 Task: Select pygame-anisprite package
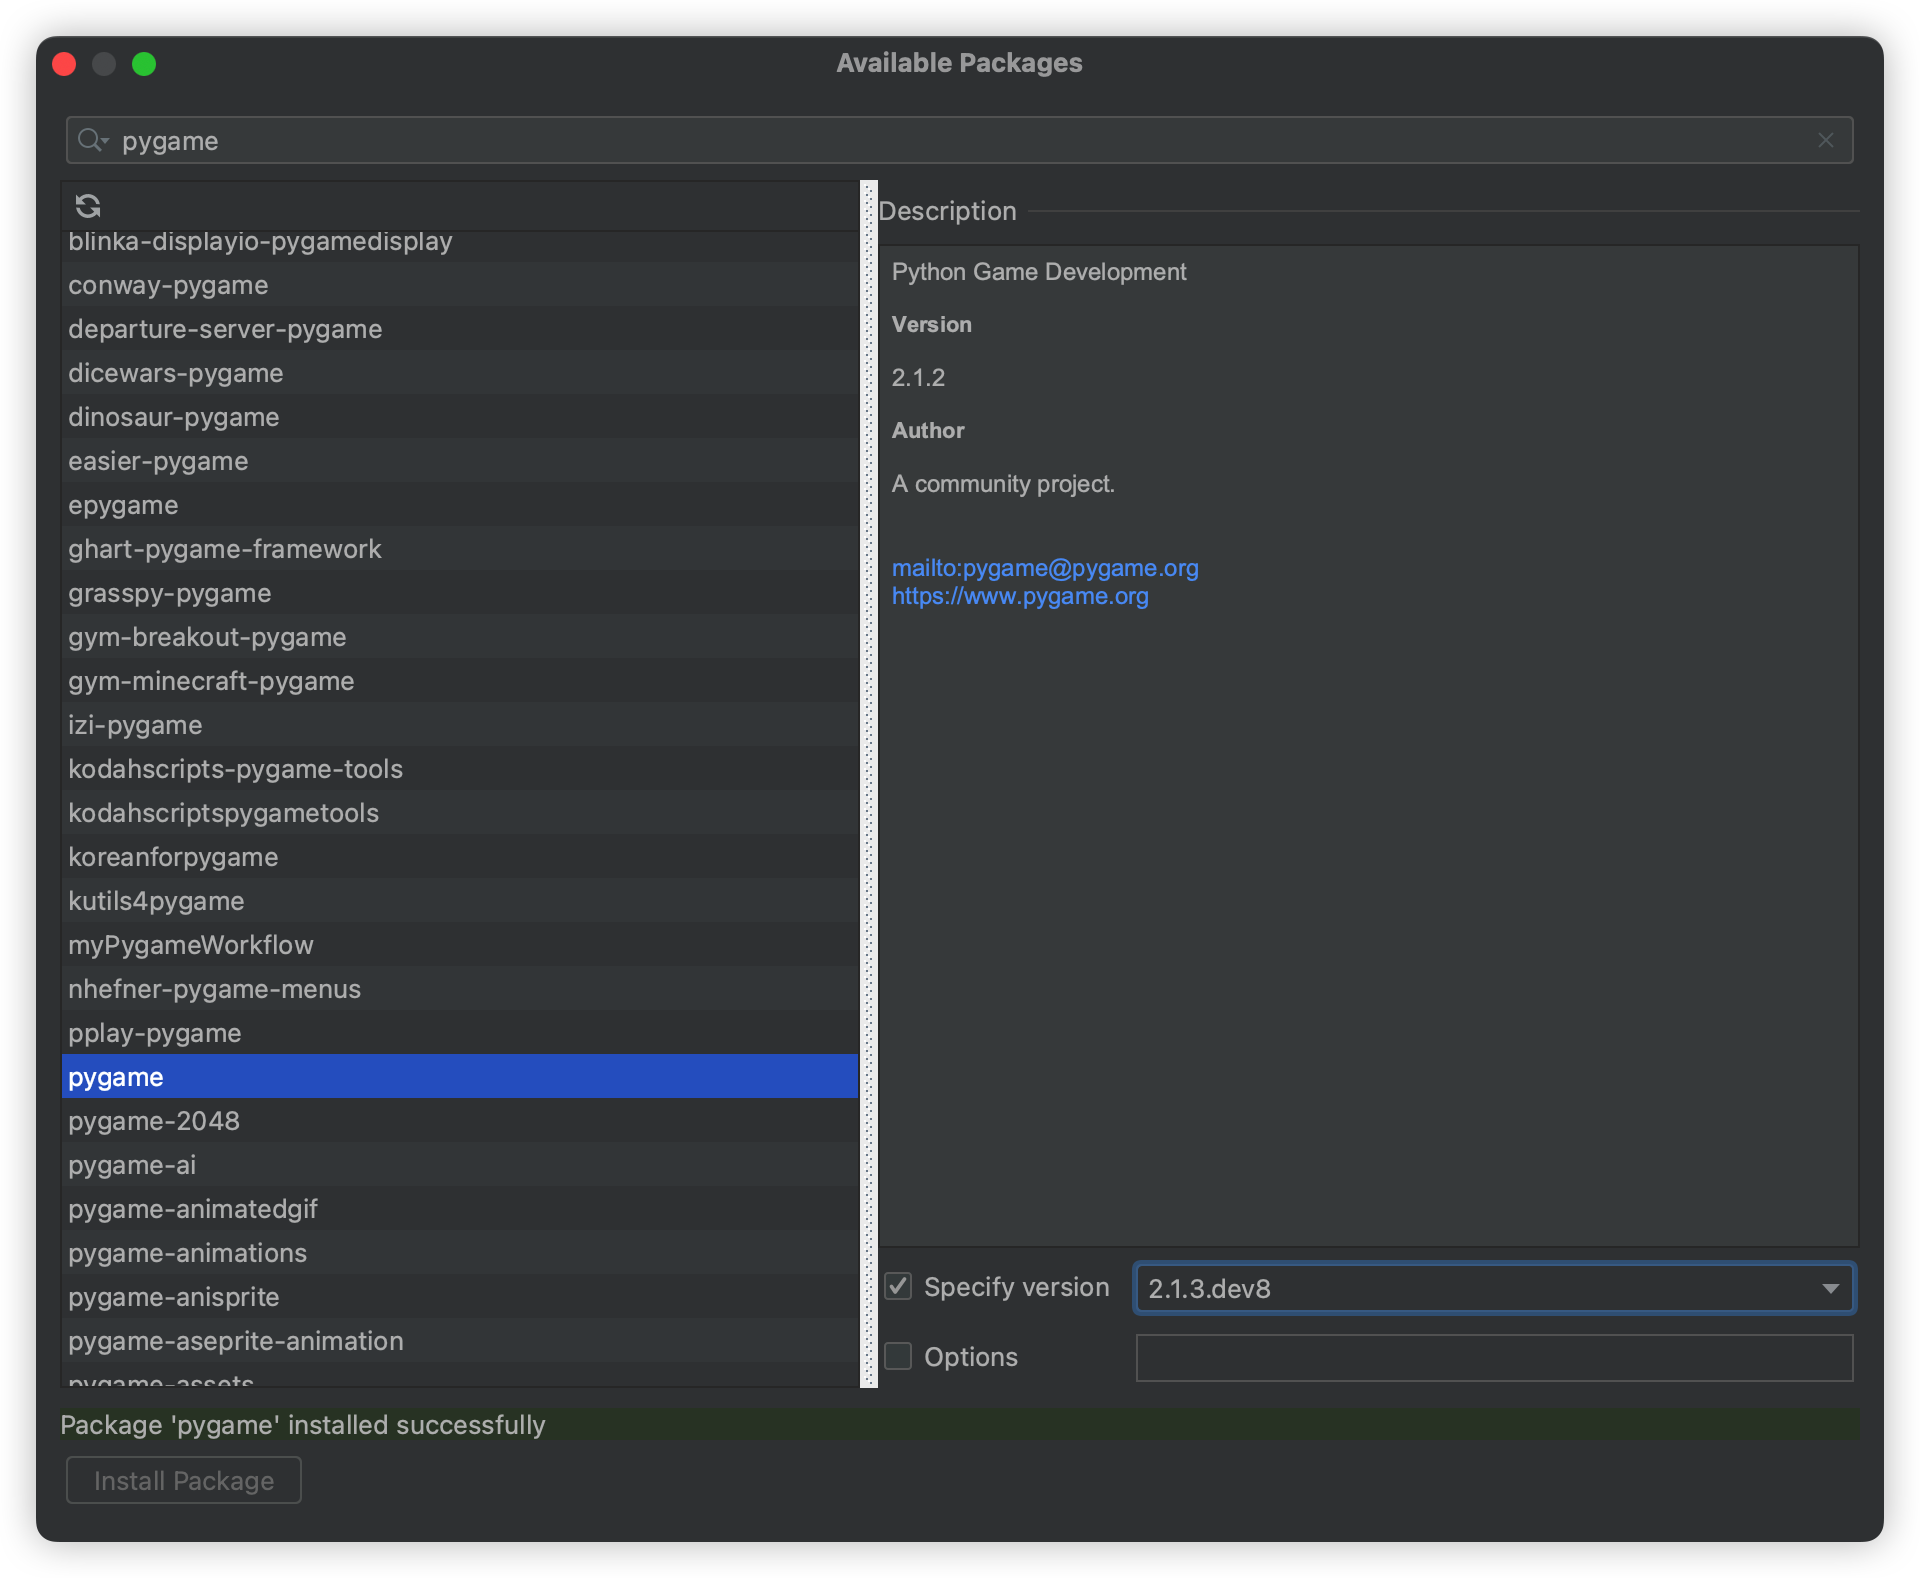tap(460, 1297)
